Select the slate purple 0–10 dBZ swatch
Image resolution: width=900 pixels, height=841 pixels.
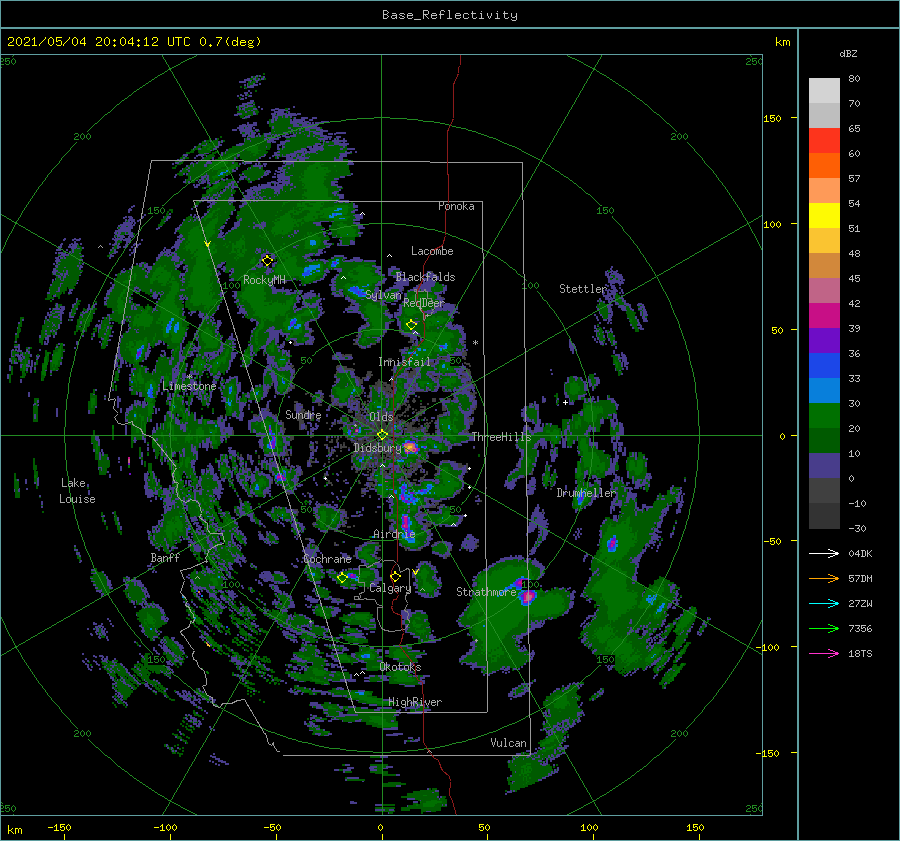coord(824,466)
